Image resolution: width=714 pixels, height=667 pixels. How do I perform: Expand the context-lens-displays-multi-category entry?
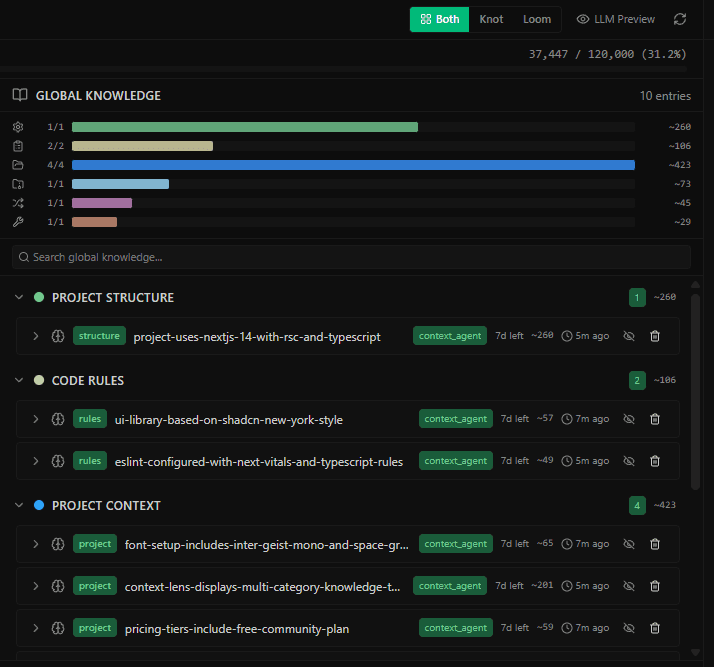pos(36,586)
